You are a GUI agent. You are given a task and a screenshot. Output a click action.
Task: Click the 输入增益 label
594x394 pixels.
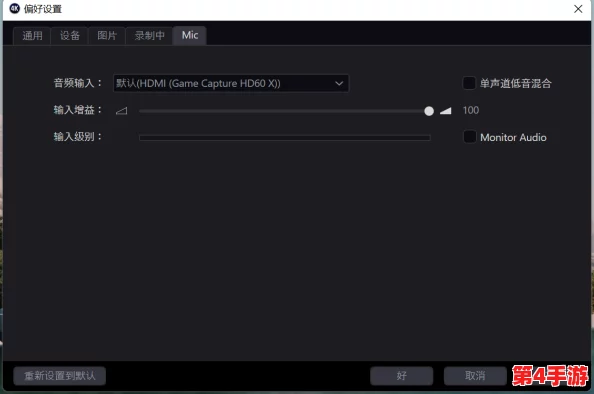[77, 110]
